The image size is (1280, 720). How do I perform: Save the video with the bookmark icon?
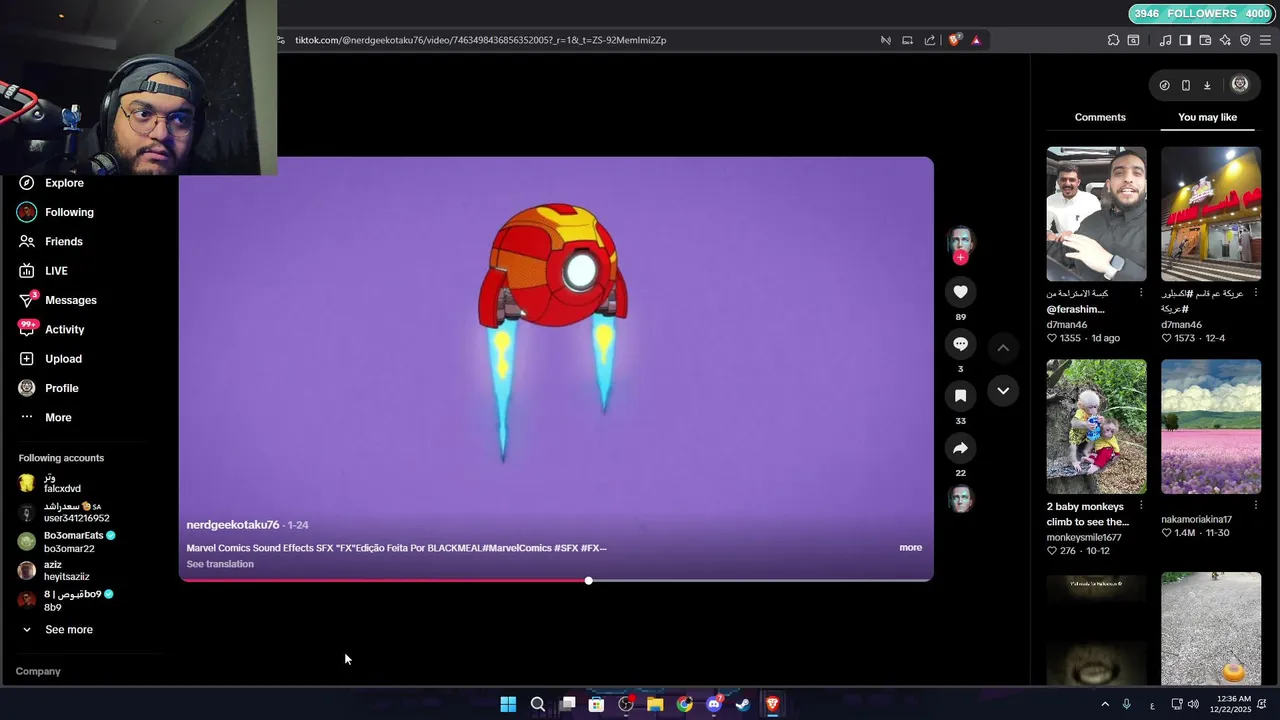click(x=960, y=395)
